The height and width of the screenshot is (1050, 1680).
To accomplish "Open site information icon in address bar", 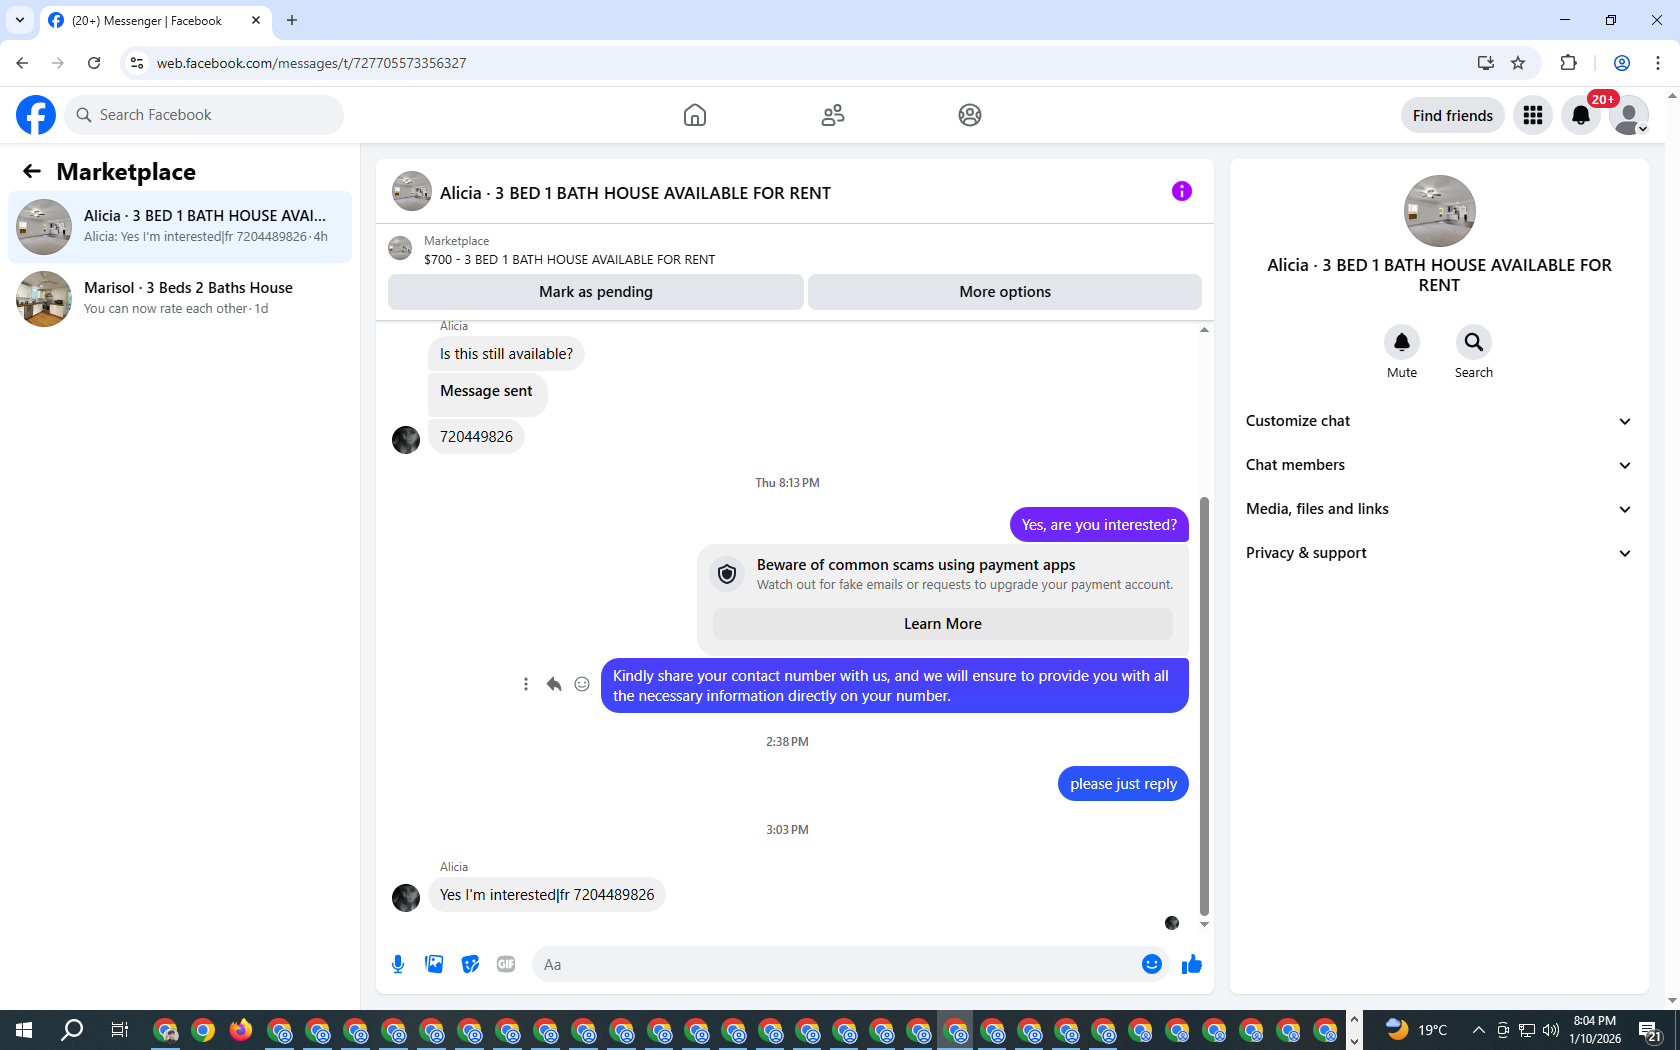I will [137, 63].
